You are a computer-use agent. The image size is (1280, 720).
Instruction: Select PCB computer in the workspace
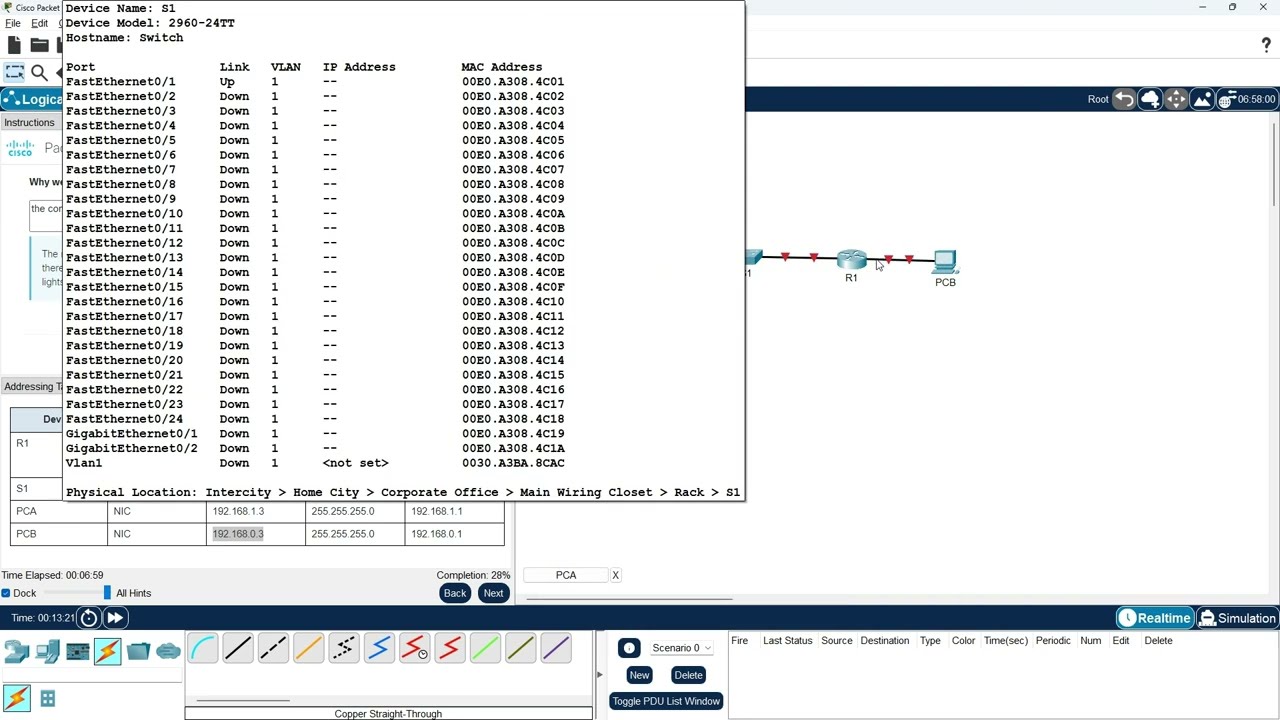click(945, 262)
